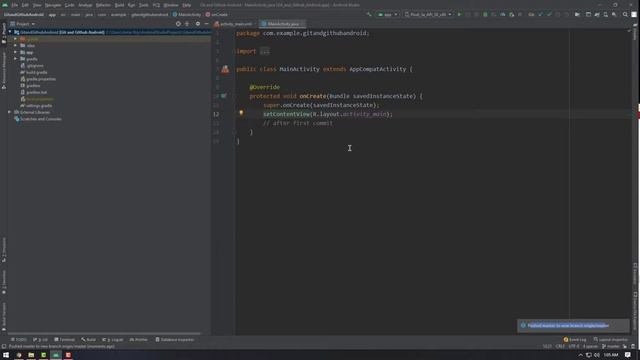Open File Explorer from the taskbar
The height and width of the screenshot is (360, 640).
coord(31,355)
